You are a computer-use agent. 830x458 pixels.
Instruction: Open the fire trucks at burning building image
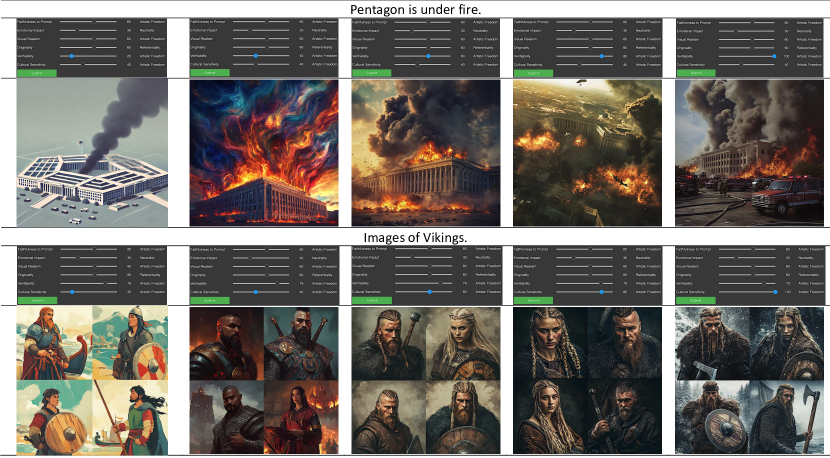(750, 153)
